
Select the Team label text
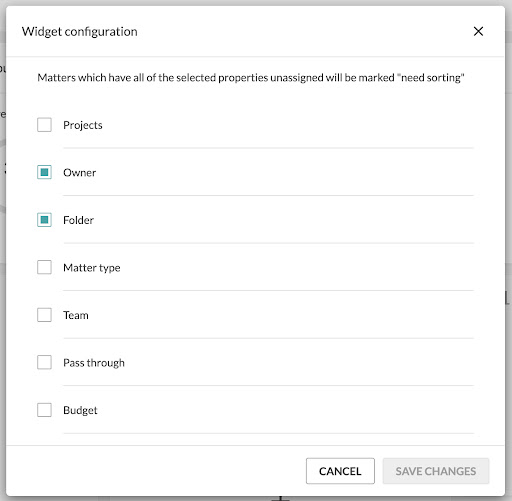point(76,315)
